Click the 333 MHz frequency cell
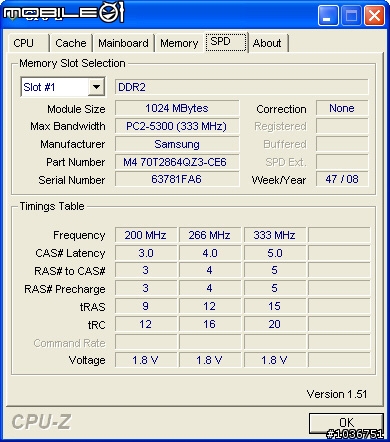This screenshot has height=442, width=390. [x=275, y=235]
